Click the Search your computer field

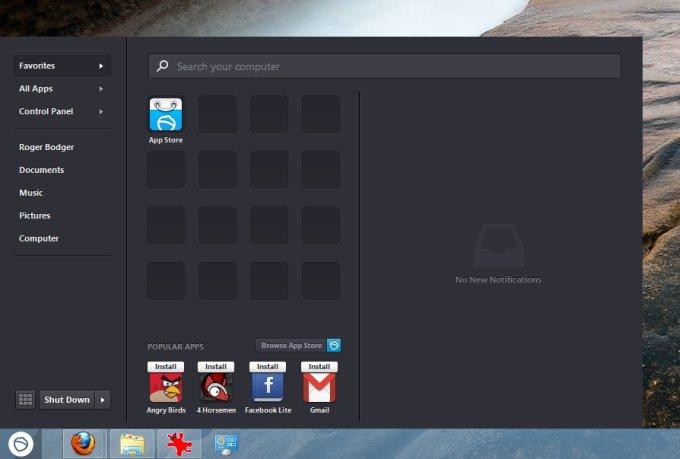point(384,66)
